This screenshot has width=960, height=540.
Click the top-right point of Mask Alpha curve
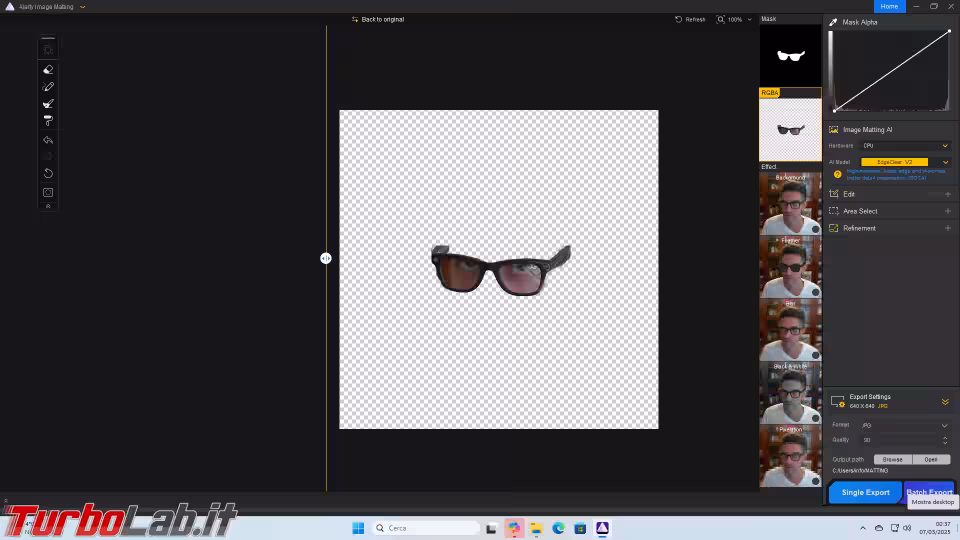(949, 31)
